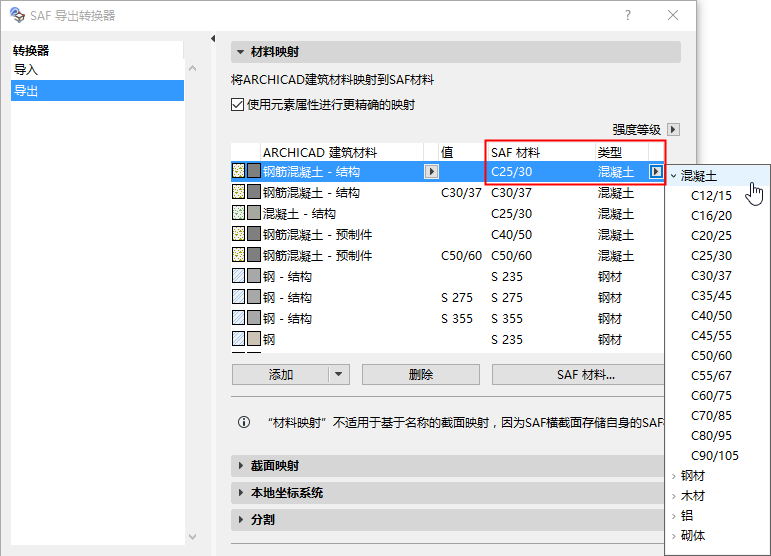Screen dimensions: 771x556
Task: Open SAF material arrow on C25/30 selected row
Action: (x=655, y=172)
